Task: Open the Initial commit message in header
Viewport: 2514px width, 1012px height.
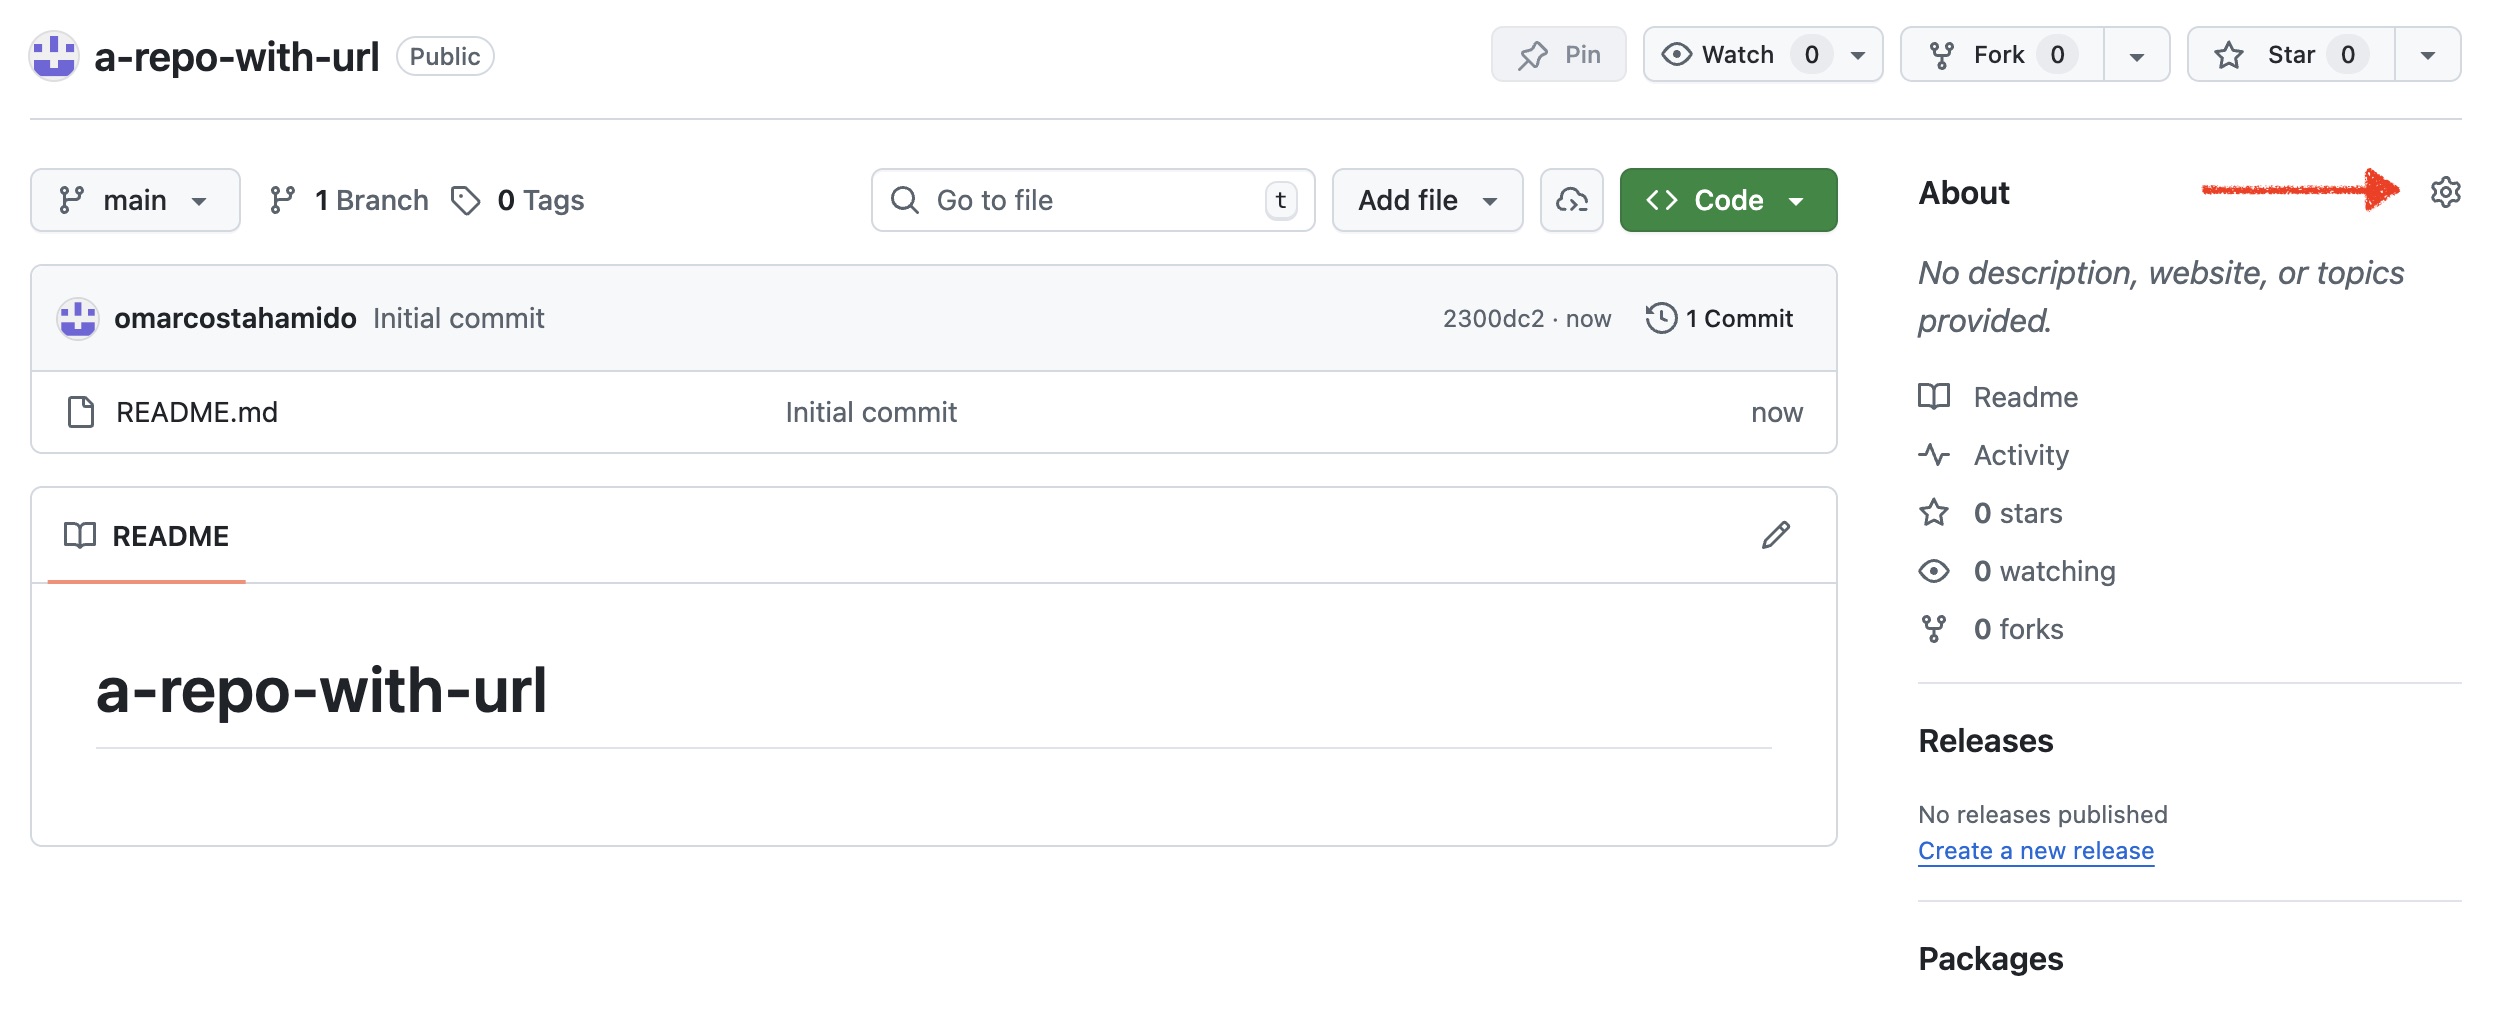Action: click(458, 318)
